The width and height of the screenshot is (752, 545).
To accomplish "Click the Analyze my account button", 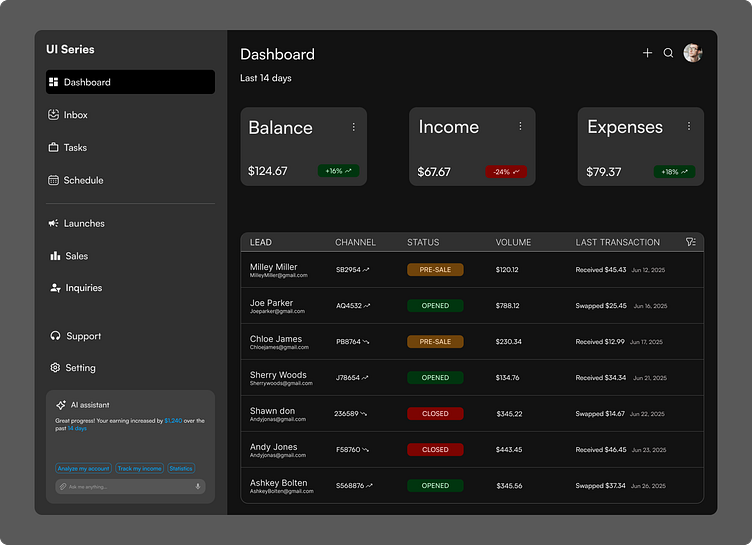I will [83, 468].
